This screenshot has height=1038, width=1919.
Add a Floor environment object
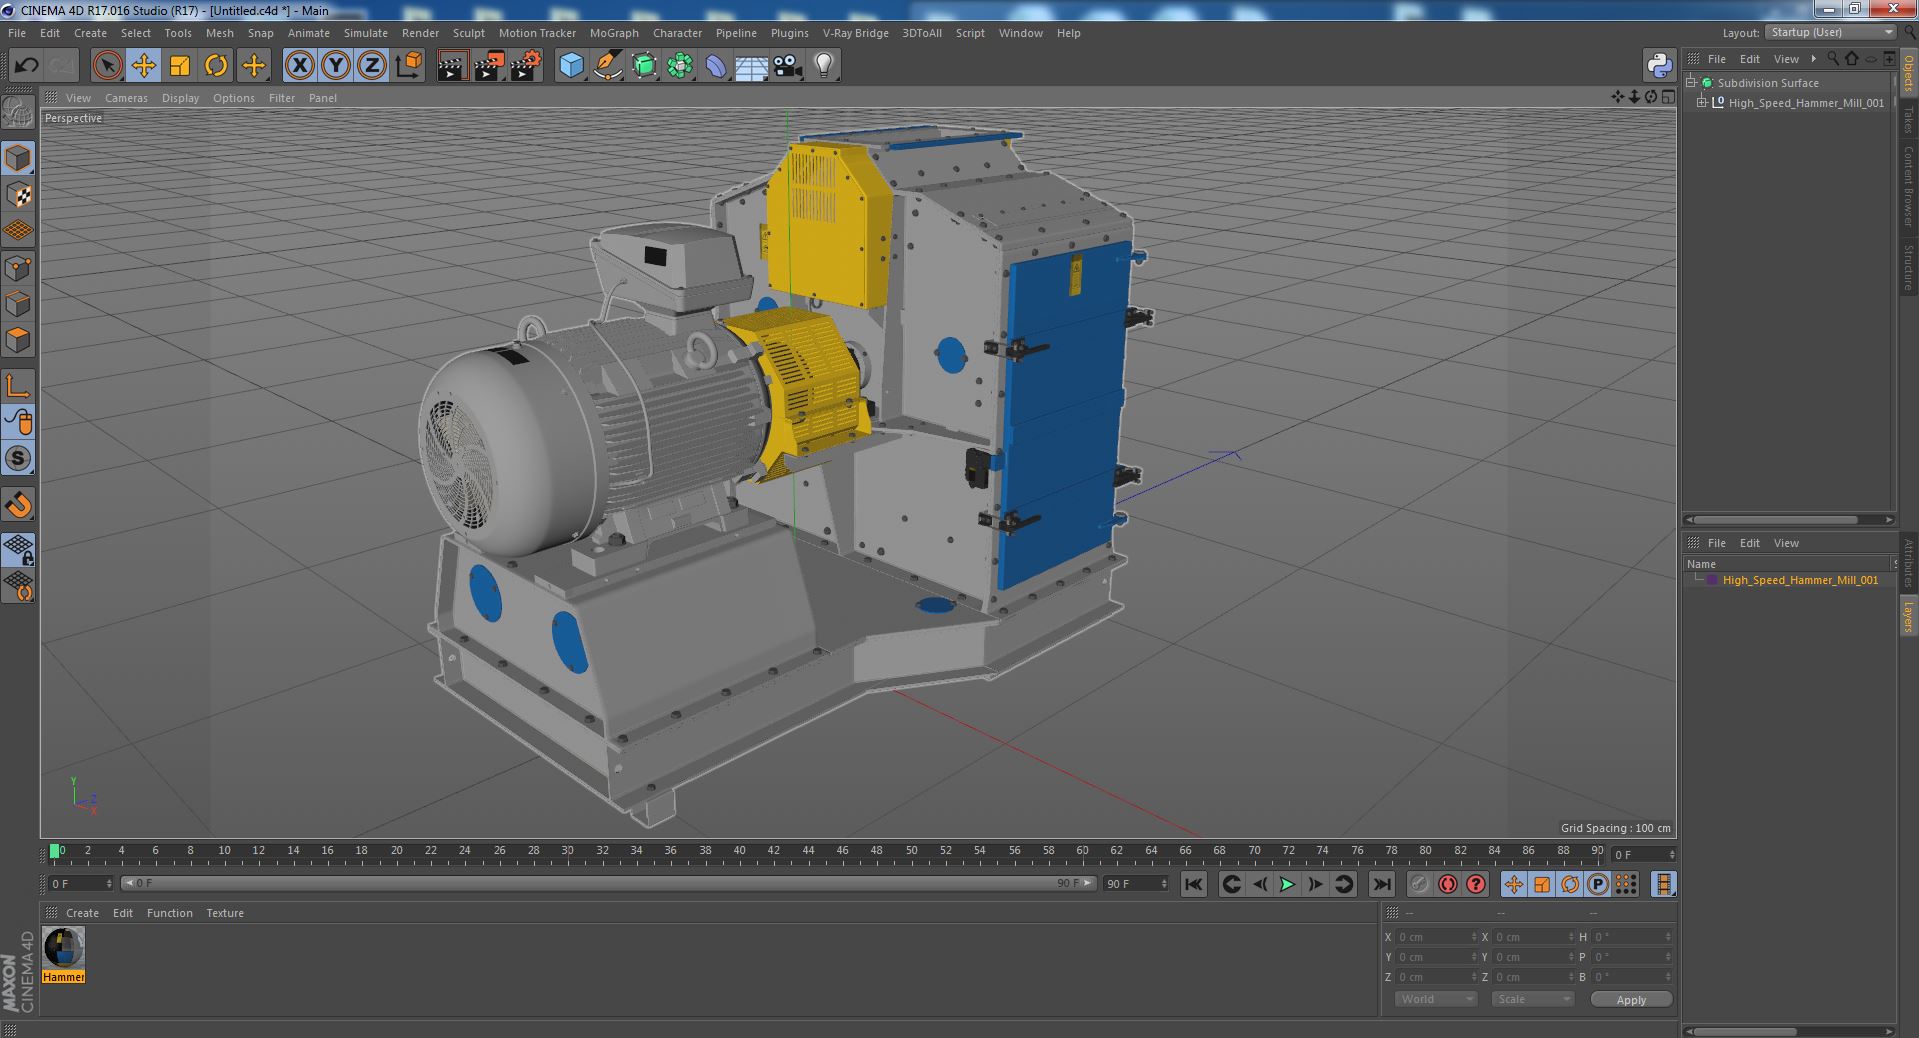tap(751, 66)
